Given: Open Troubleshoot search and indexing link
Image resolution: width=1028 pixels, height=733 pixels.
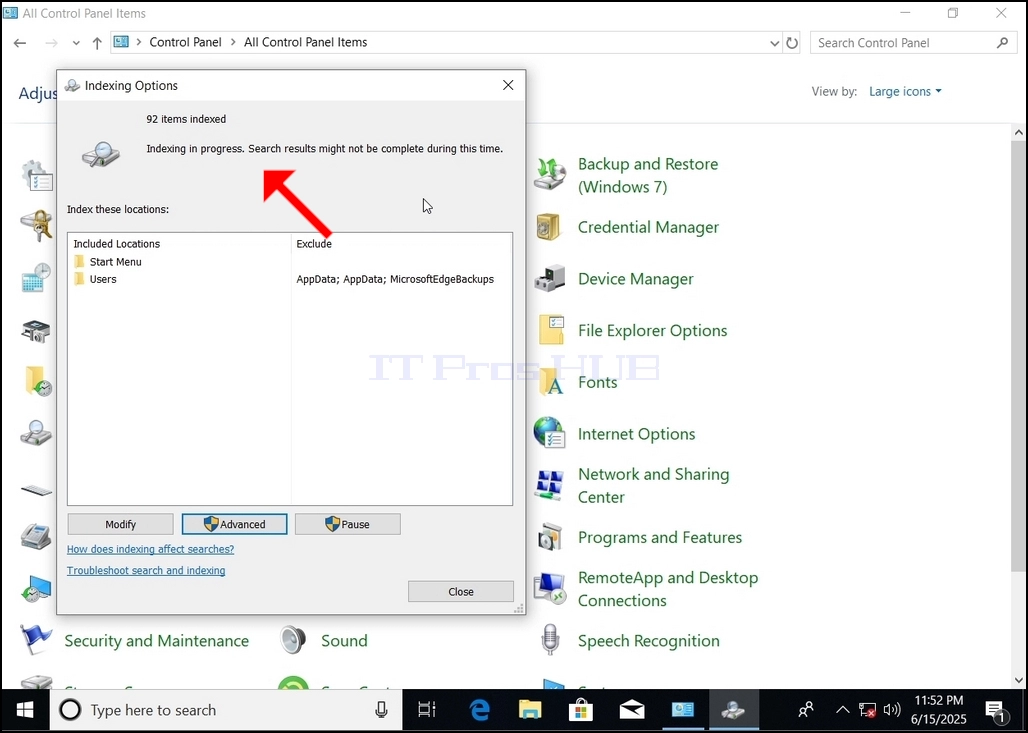Looking at the screenshot, I should 146,570.
